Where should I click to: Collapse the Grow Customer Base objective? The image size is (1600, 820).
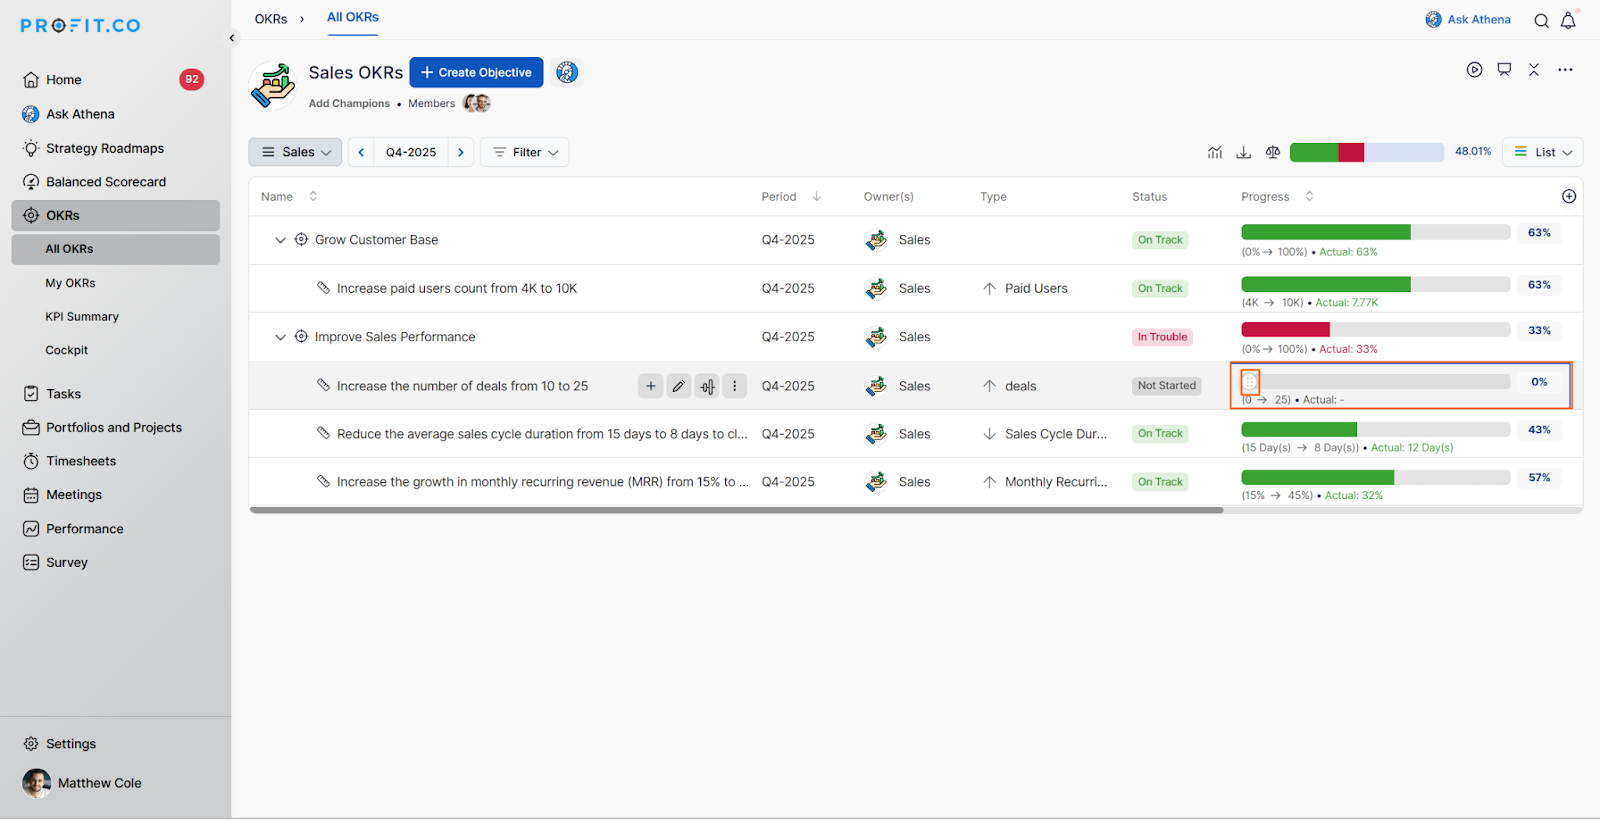pos(280,240)
